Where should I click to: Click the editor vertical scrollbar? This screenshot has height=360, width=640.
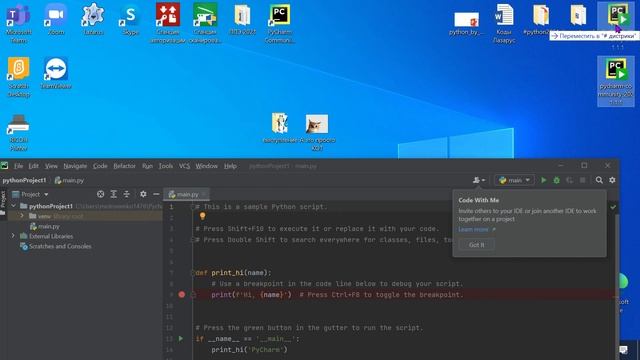tap(617, 286)
